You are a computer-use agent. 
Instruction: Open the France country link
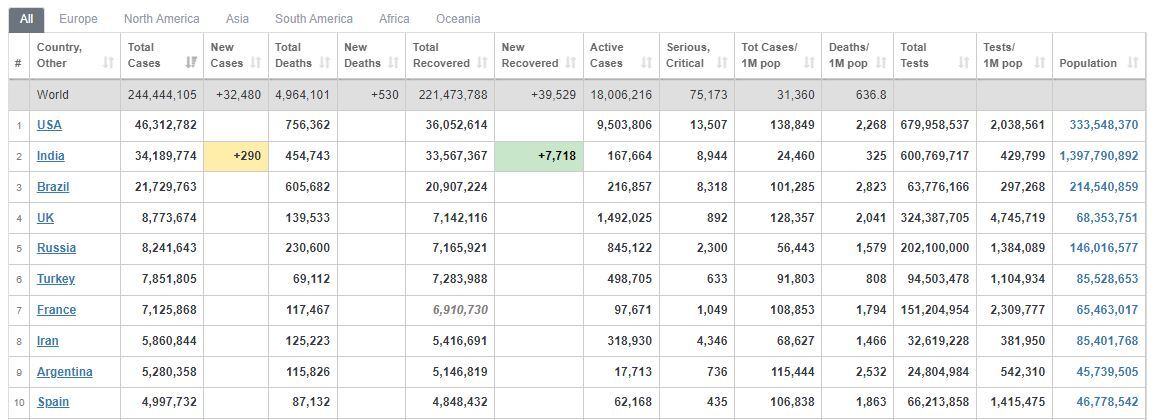pyautogui.click(x=56, y=310)
